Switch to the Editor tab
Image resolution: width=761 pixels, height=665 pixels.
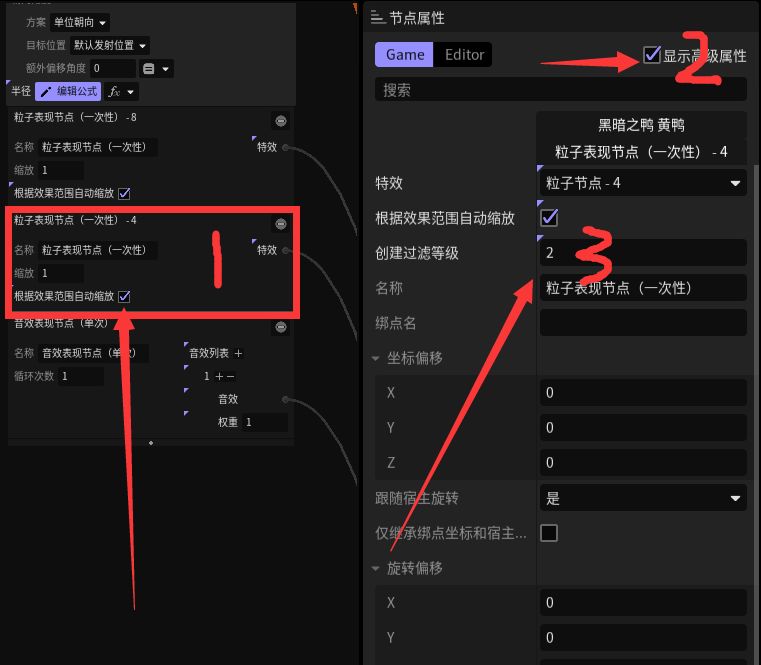[x=464, y=54]
